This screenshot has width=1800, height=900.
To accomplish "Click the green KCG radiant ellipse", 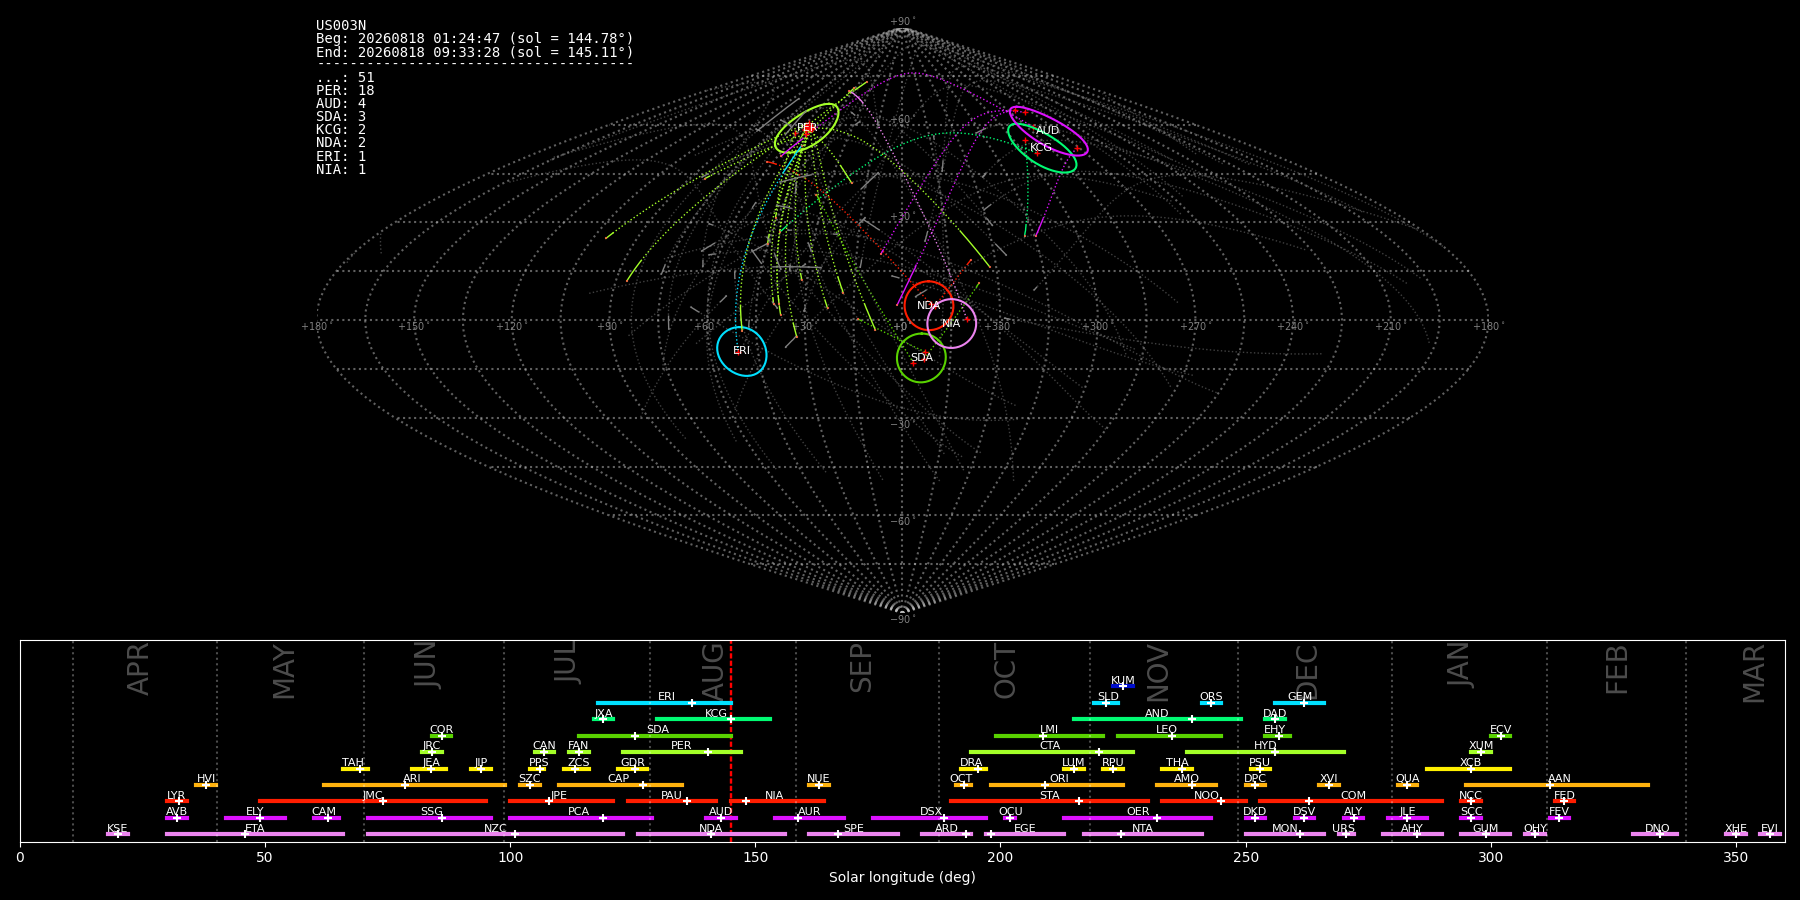I will (x=1042, y=148).
